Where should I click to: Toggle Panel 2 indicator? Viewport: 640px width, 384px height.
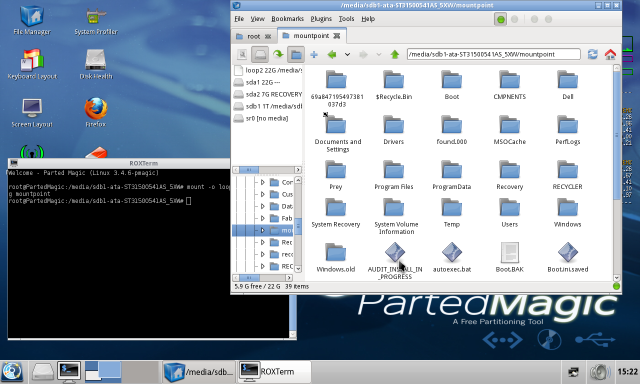tap(514, 19)
